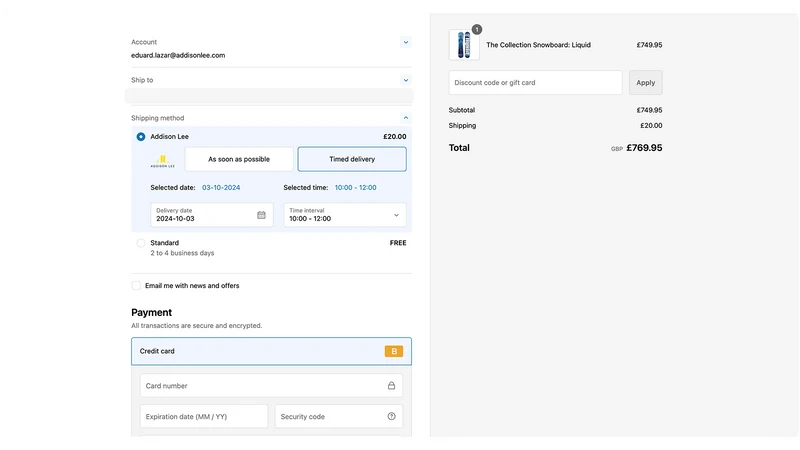Click the Subtotal label
The height and width of the screenshot is (450, 800).
tap(462, 110)
